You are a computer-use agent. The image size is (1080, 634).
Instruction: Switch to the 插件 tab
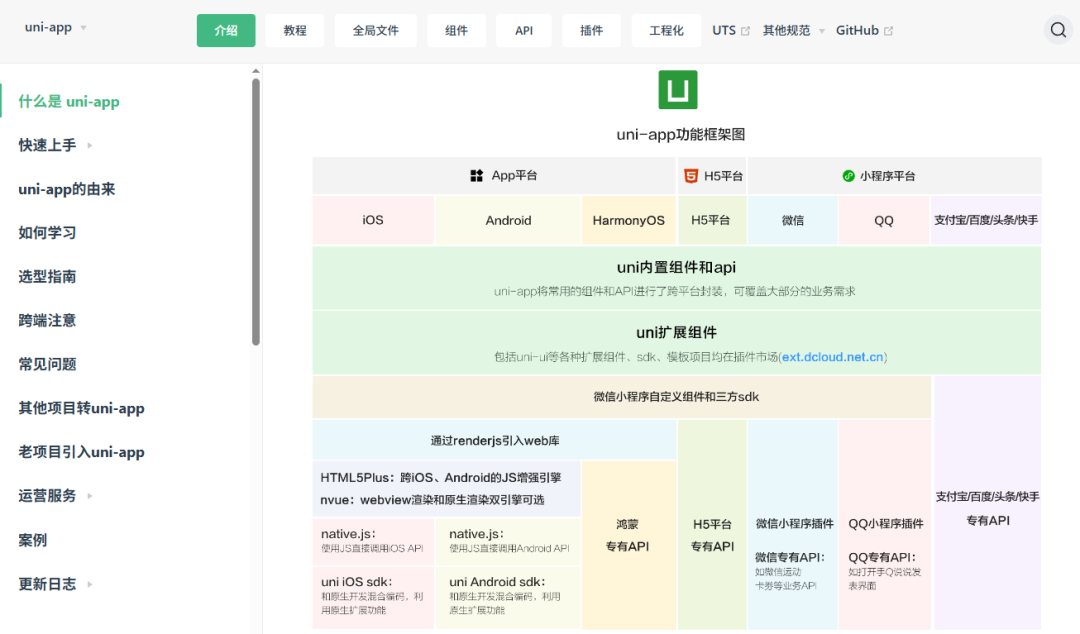[591, 30]
